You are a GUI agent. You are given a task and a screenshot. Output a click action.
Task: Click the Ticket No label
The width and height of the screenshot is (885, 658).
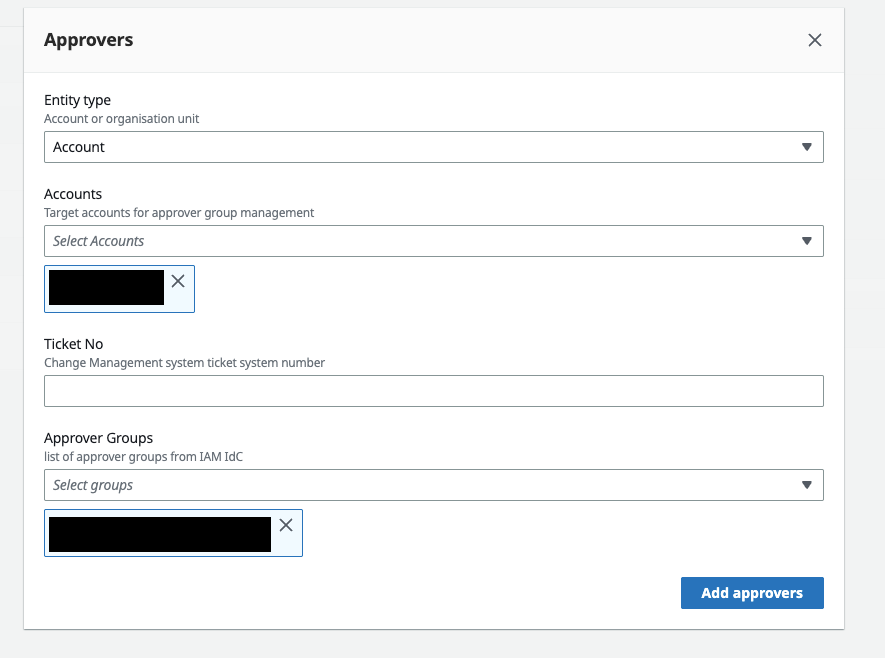(73, 344)
